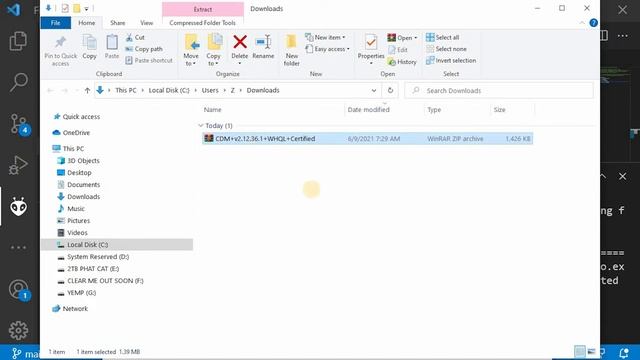Screen dimensions: 640x360
Task: Open VS Code Run and Debug icon
Action: pyautogui.click(x=18, y=165)
